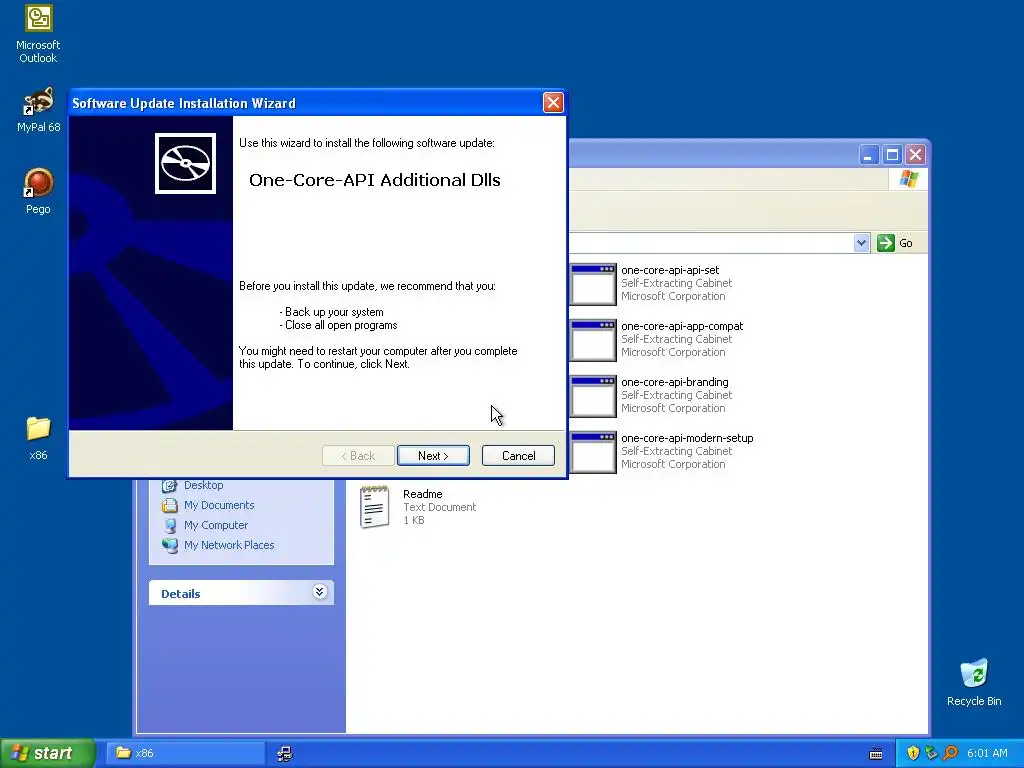Open the Desktop link in Other Places
1024x768 pixels.
[204, 485]
